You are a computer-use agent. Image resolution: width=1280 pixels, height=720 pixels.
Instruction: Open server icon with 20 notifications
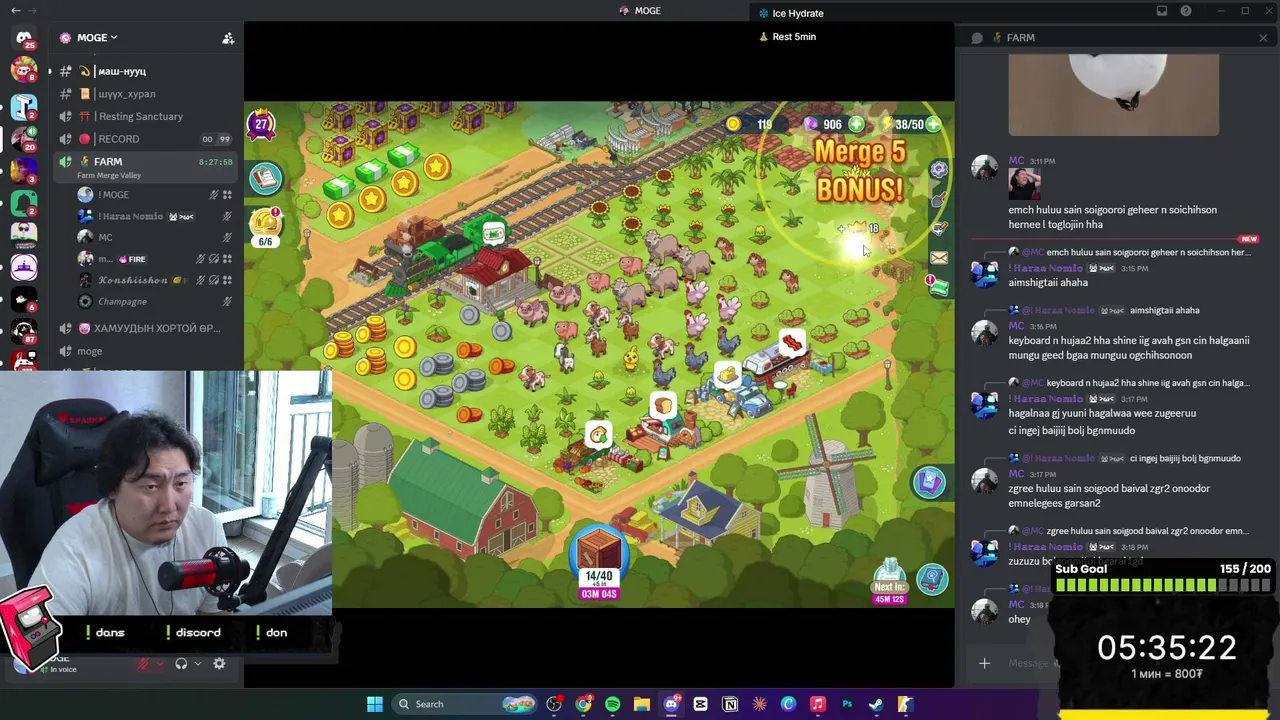click(24, 137)
